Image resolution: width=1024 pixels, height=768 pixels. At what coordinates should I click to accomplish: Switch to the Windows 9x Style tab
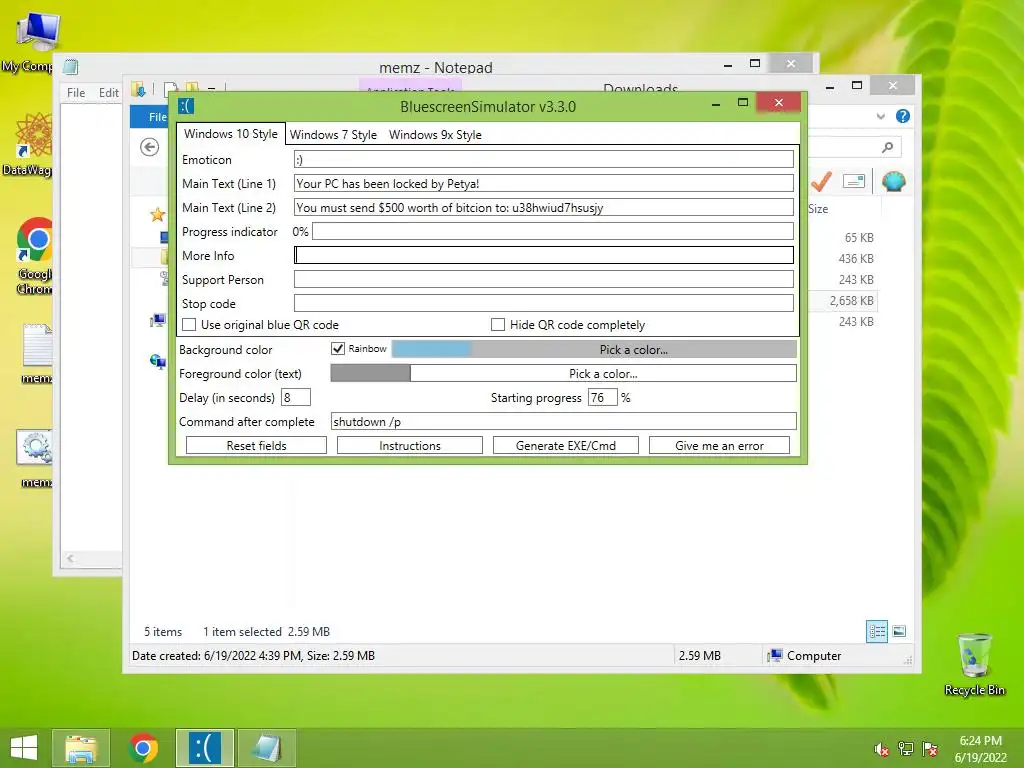click(435, 135)
